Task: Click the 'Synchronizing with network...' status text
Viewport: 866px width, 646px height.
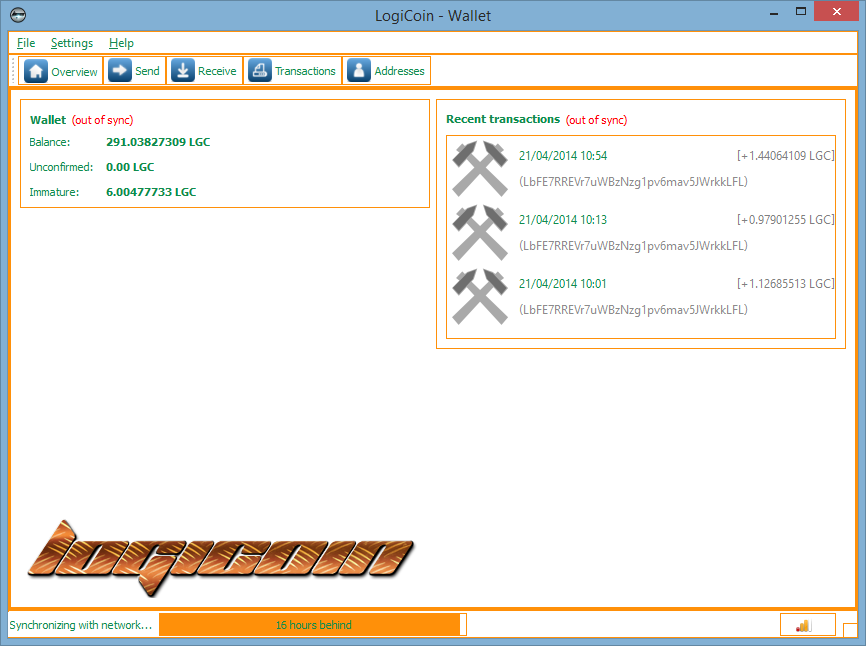Action: [x=81, y=625]
